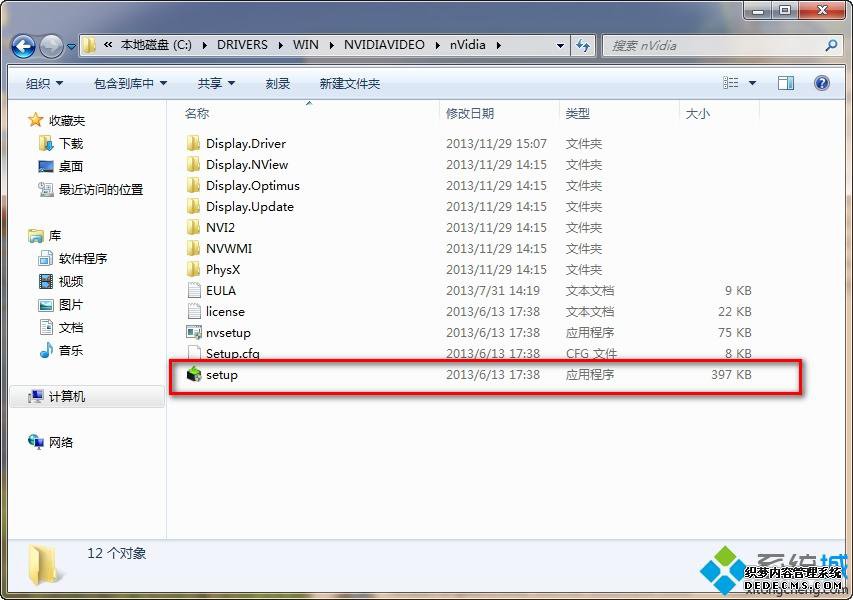This screenshot has width=853, height=600.
Task: Click the green setup application icon
Action: click(194, 374)
